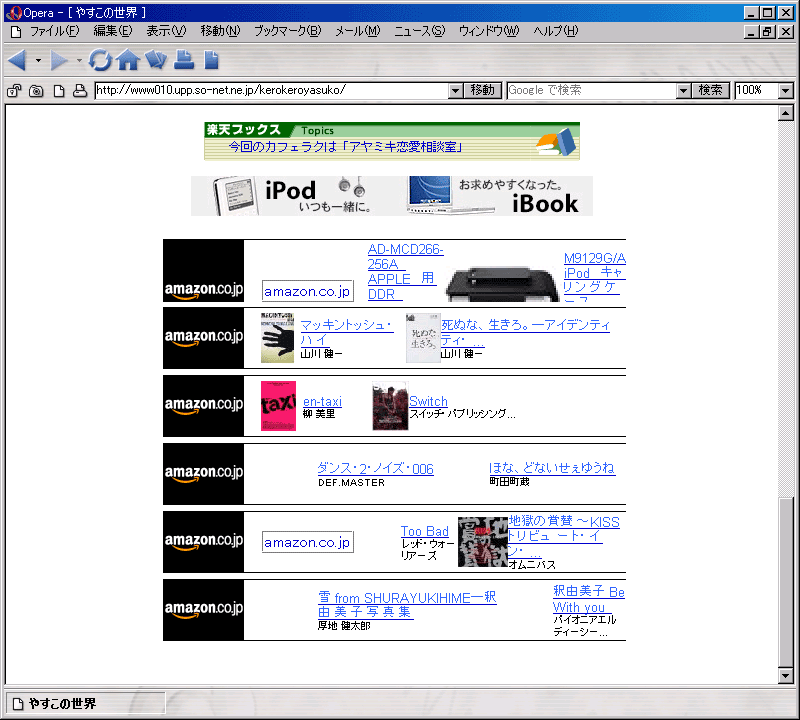This screenshot has width=800, height=720.
Task: Click the pink taxi magazine cover
Action: (278, 406)
